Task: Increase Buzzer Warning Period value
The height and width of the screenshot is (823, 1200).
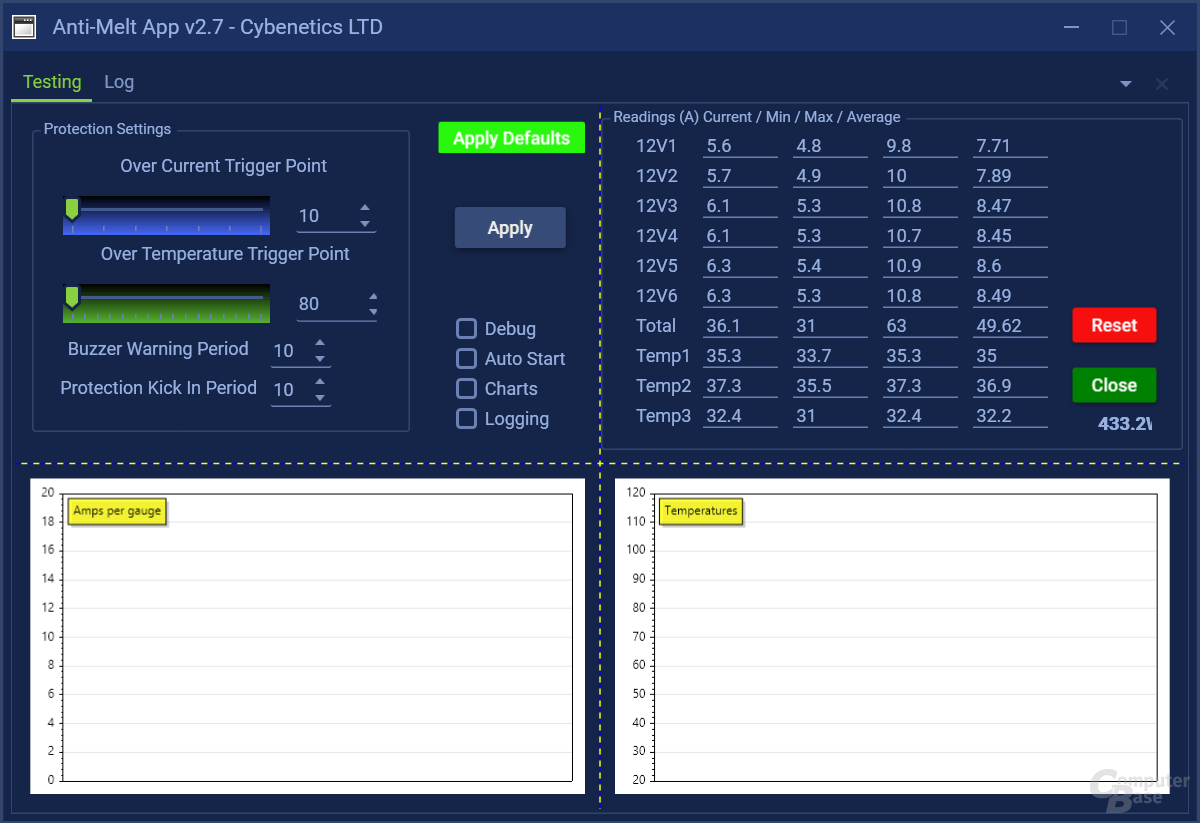Action: [320, 343]
